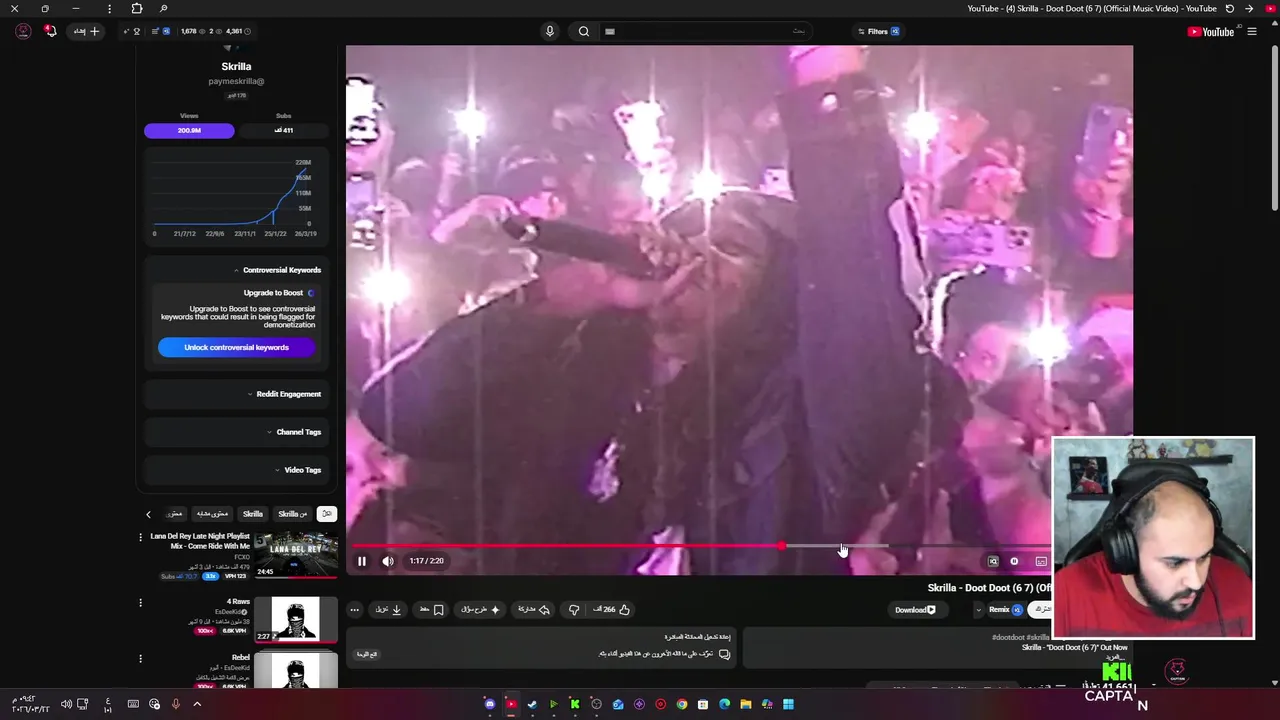Screen dimensions: 1280x720
Task: Open the browser three-dot menu
Action: (110, 8)
